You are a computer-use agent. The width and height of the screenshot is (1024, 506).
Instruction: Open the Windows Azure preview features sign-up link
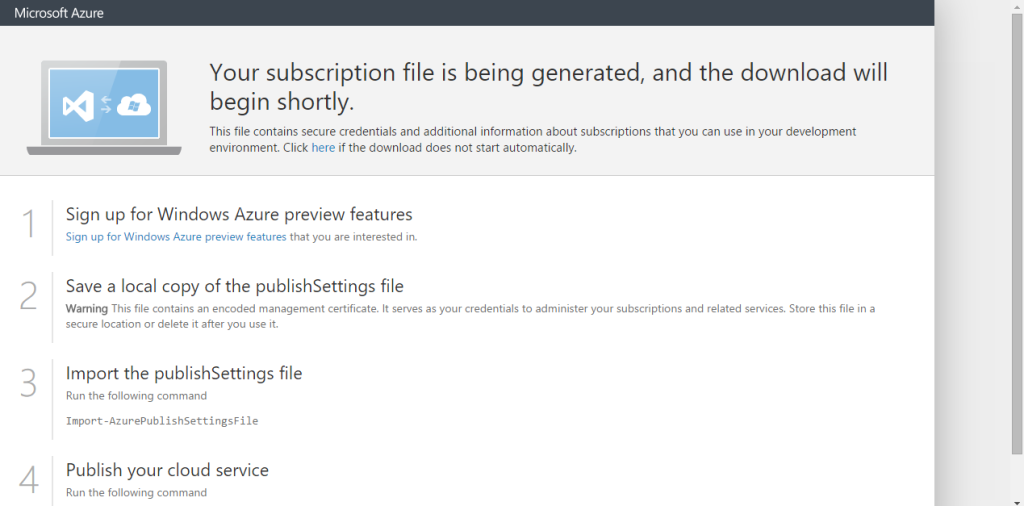[x=176, y=237]
